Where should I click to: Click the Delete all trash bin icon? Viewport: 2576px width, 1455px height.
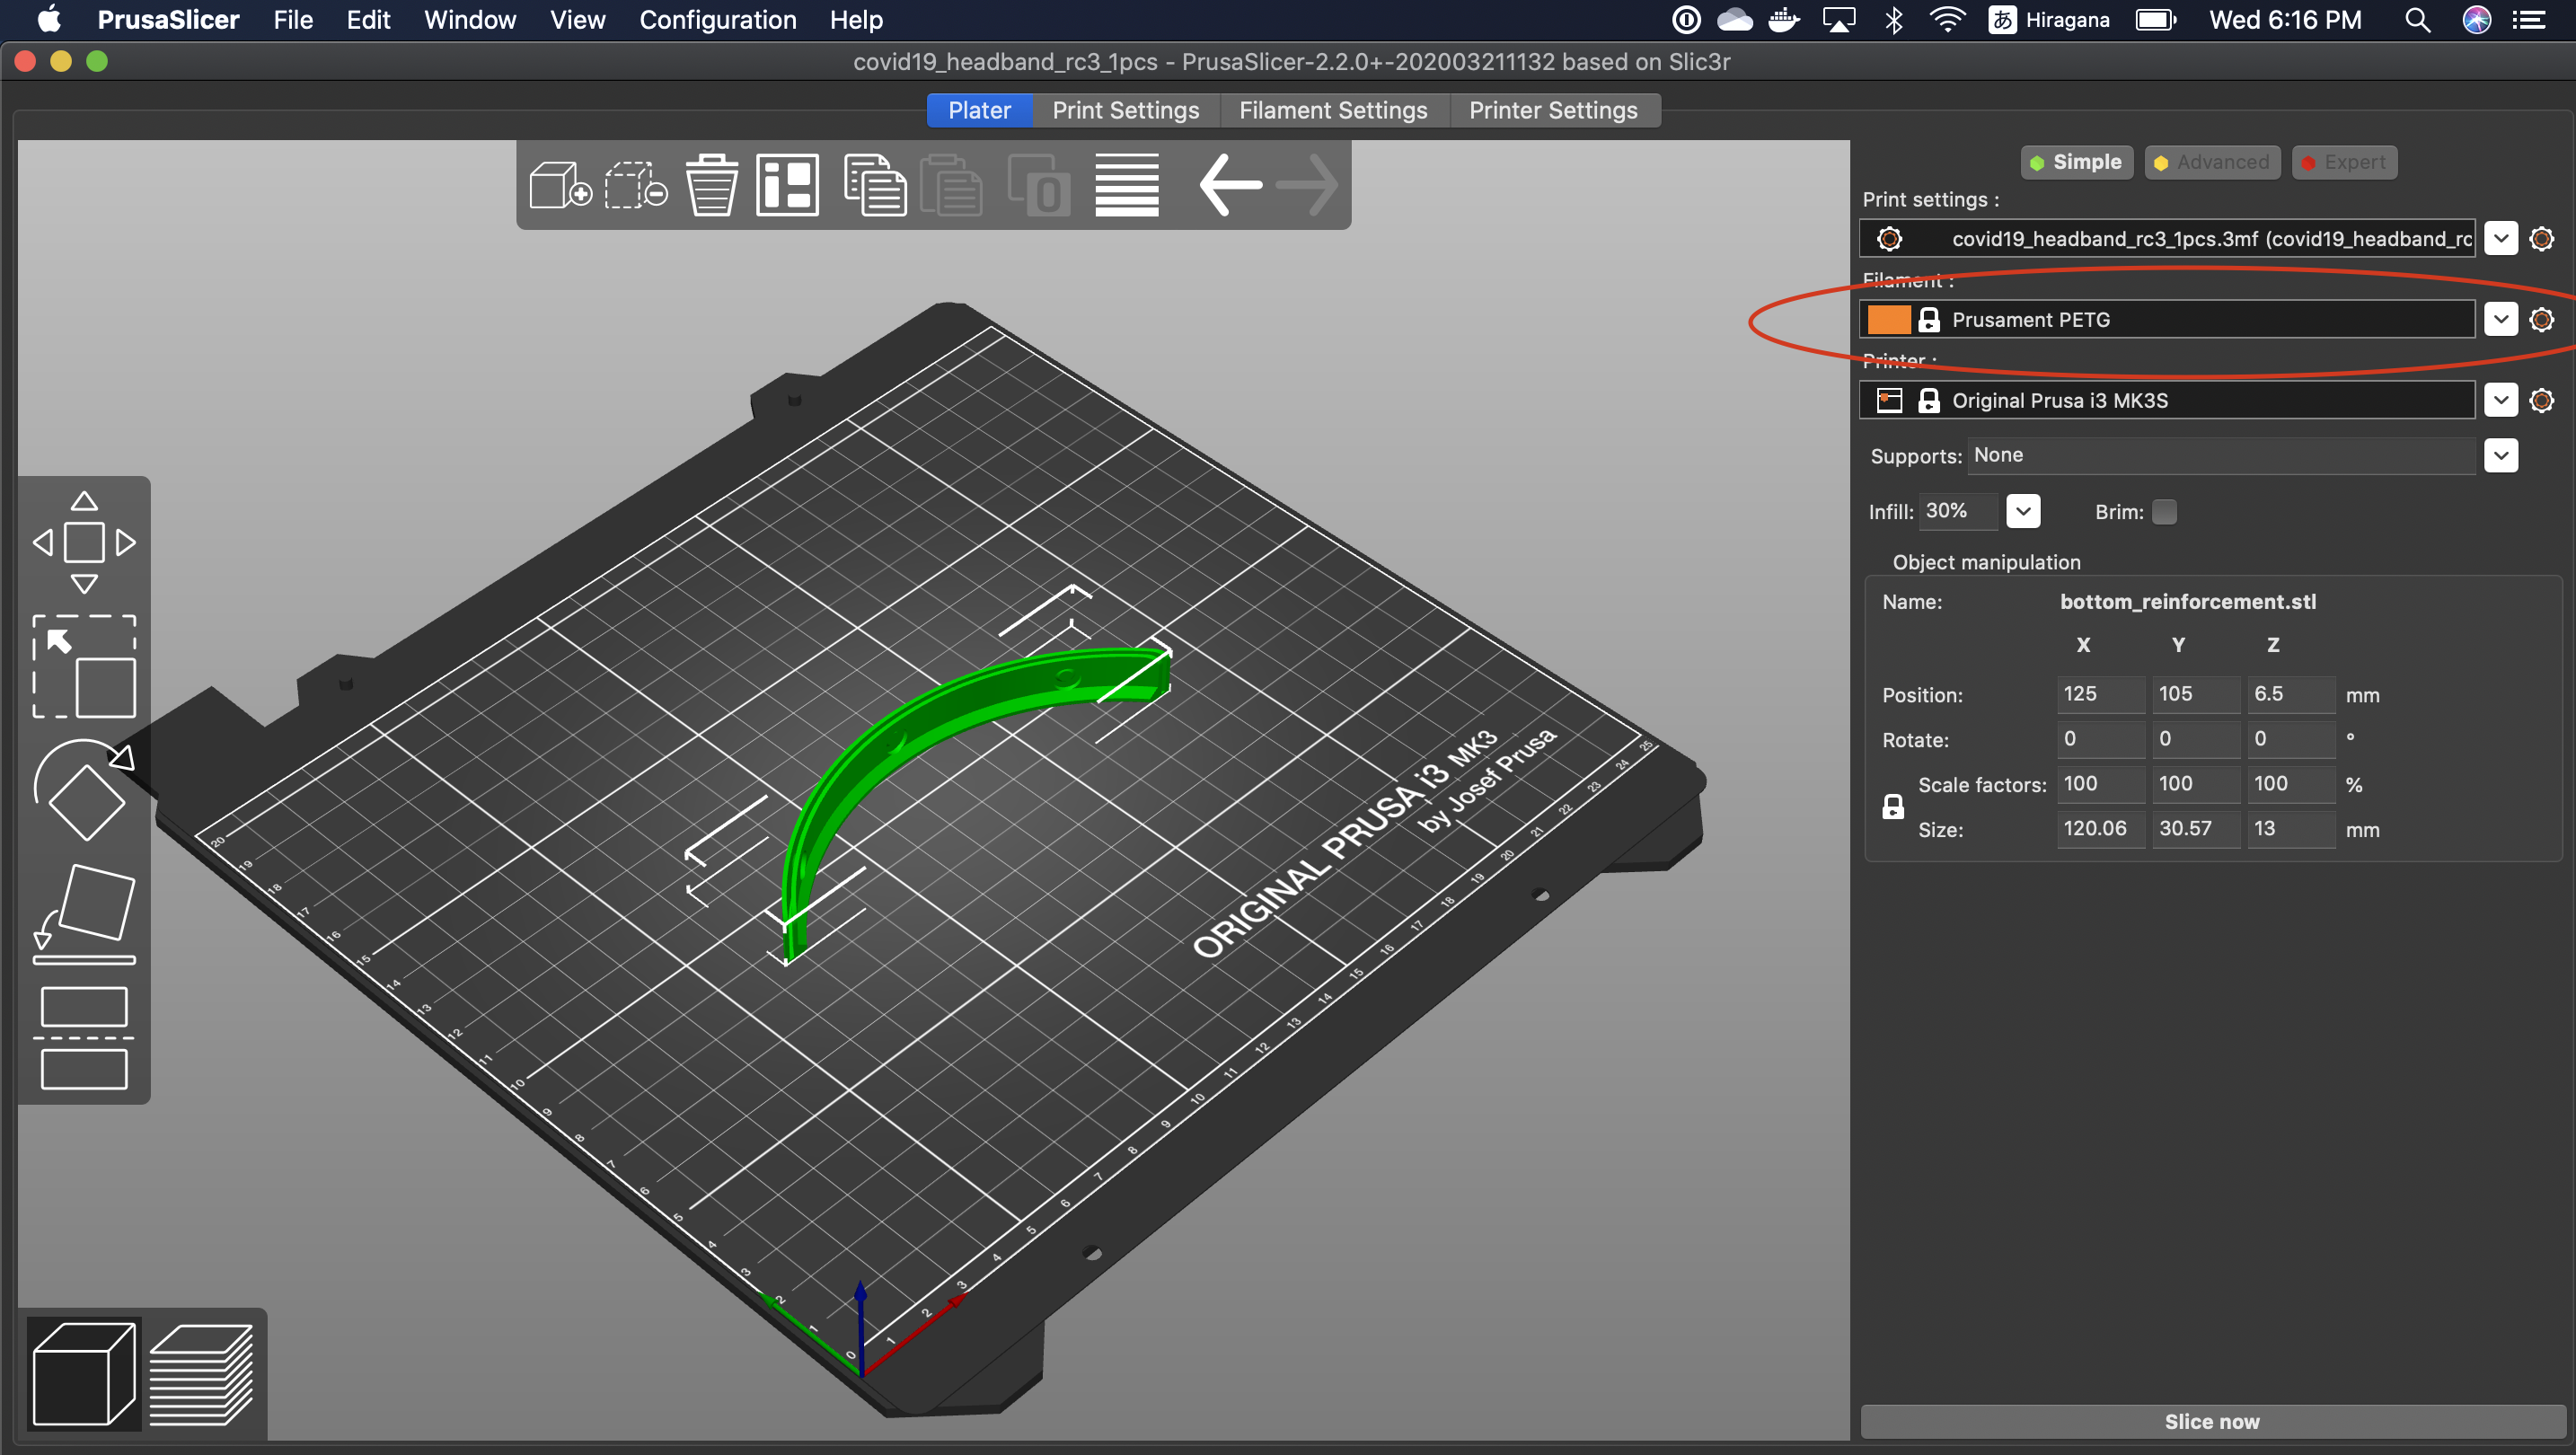click(712, 184)
